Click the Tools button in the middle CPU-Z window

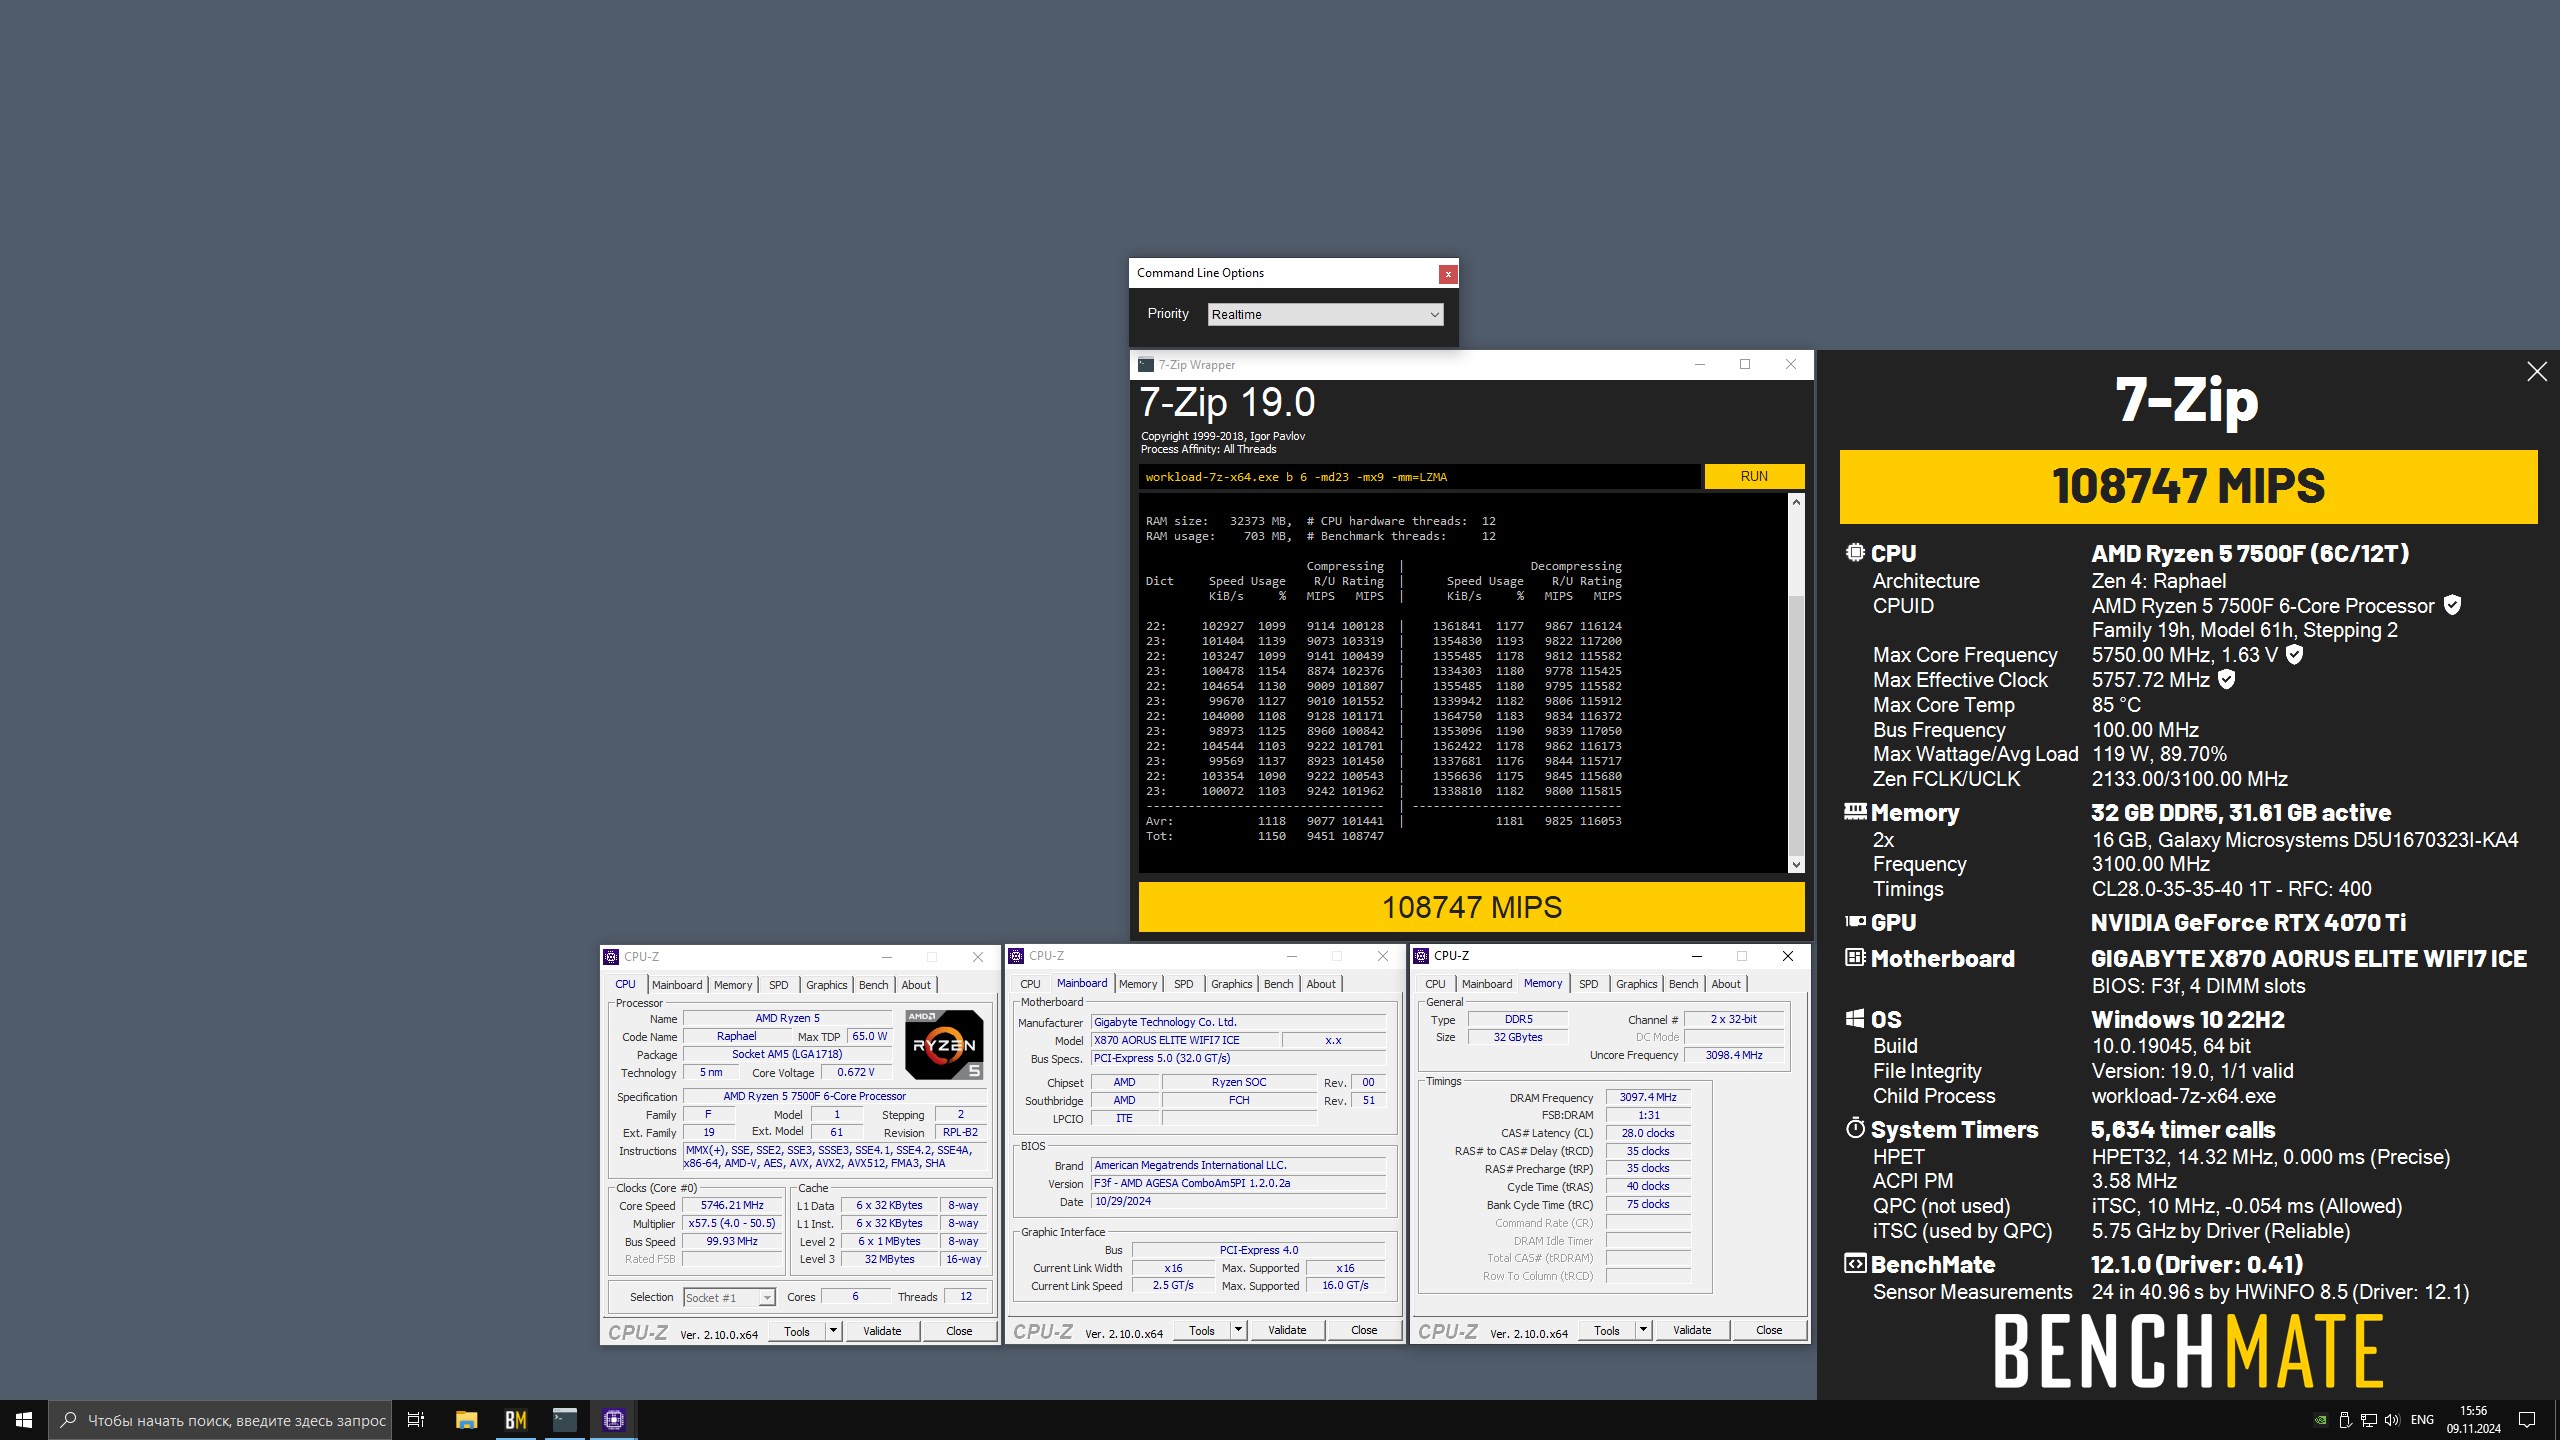point(1202,1330)
